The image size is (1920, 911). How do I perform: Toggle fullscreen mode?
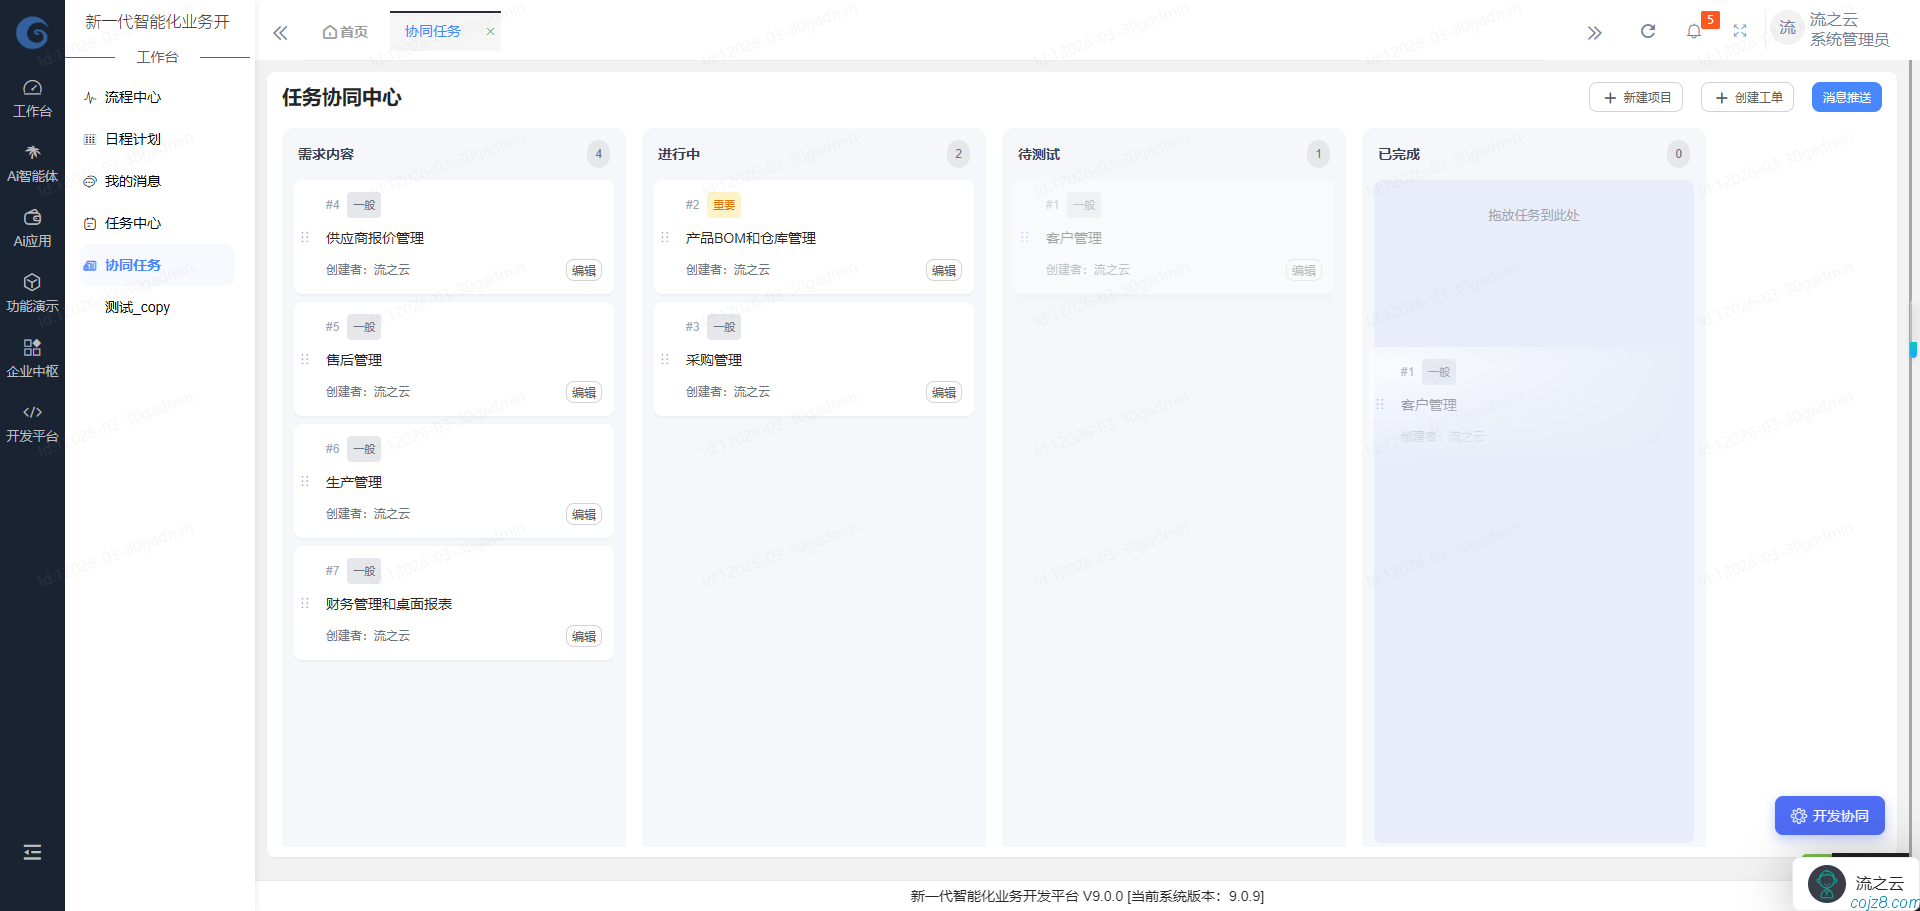(x=1740, y=30)
